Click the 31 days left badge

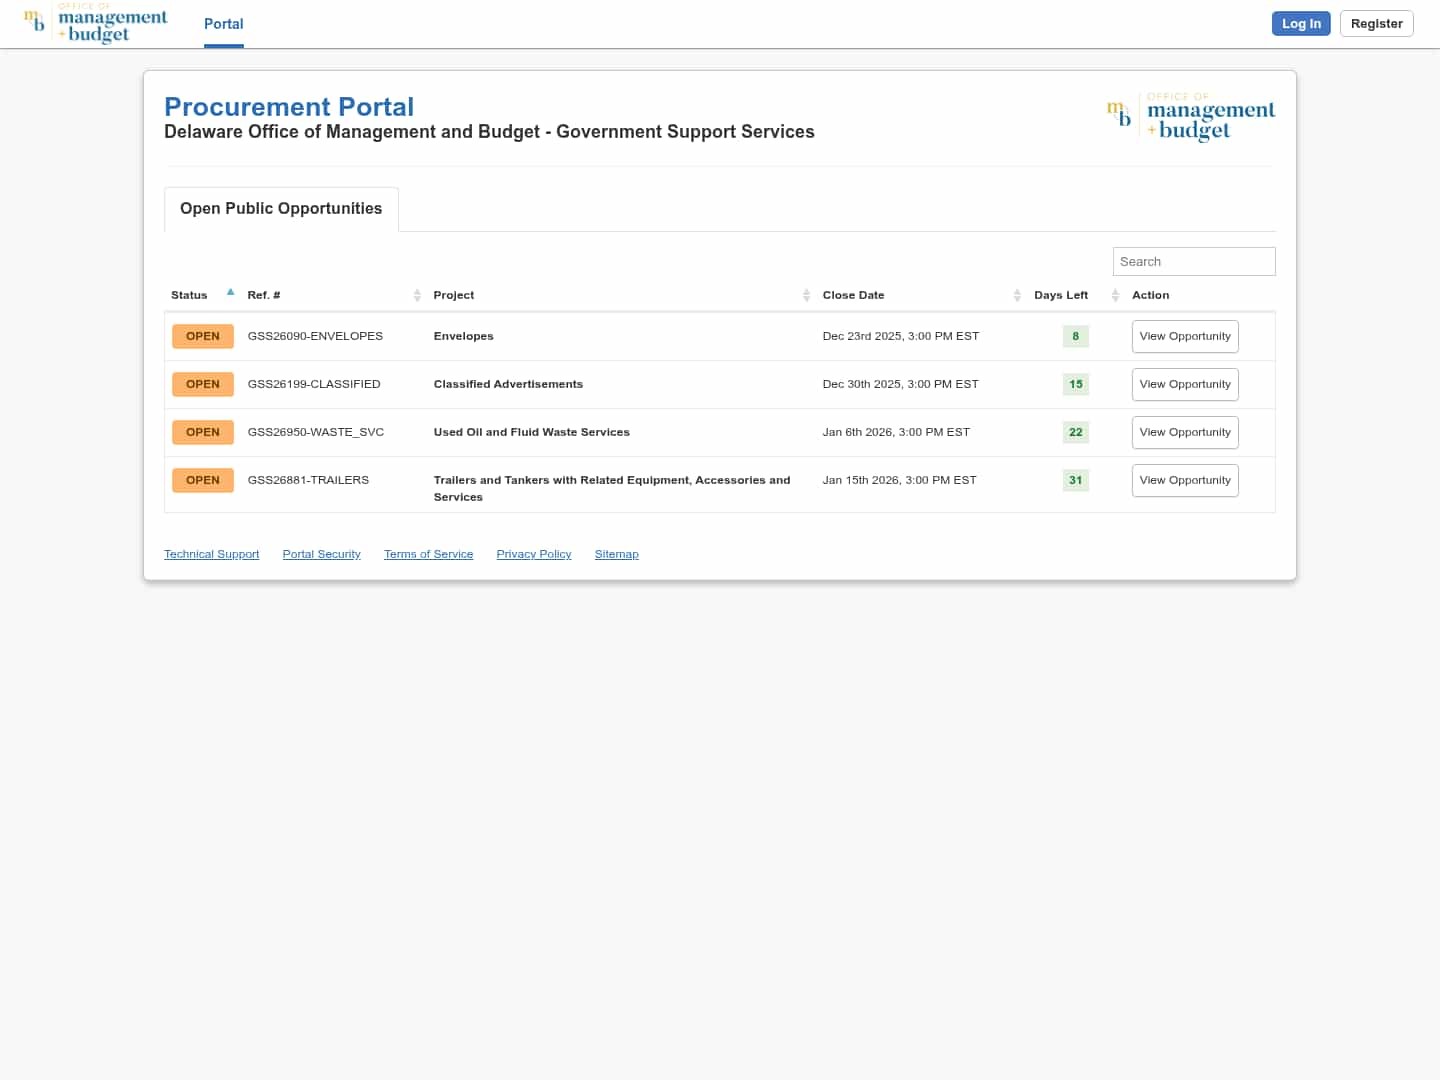click(1075, 480)
